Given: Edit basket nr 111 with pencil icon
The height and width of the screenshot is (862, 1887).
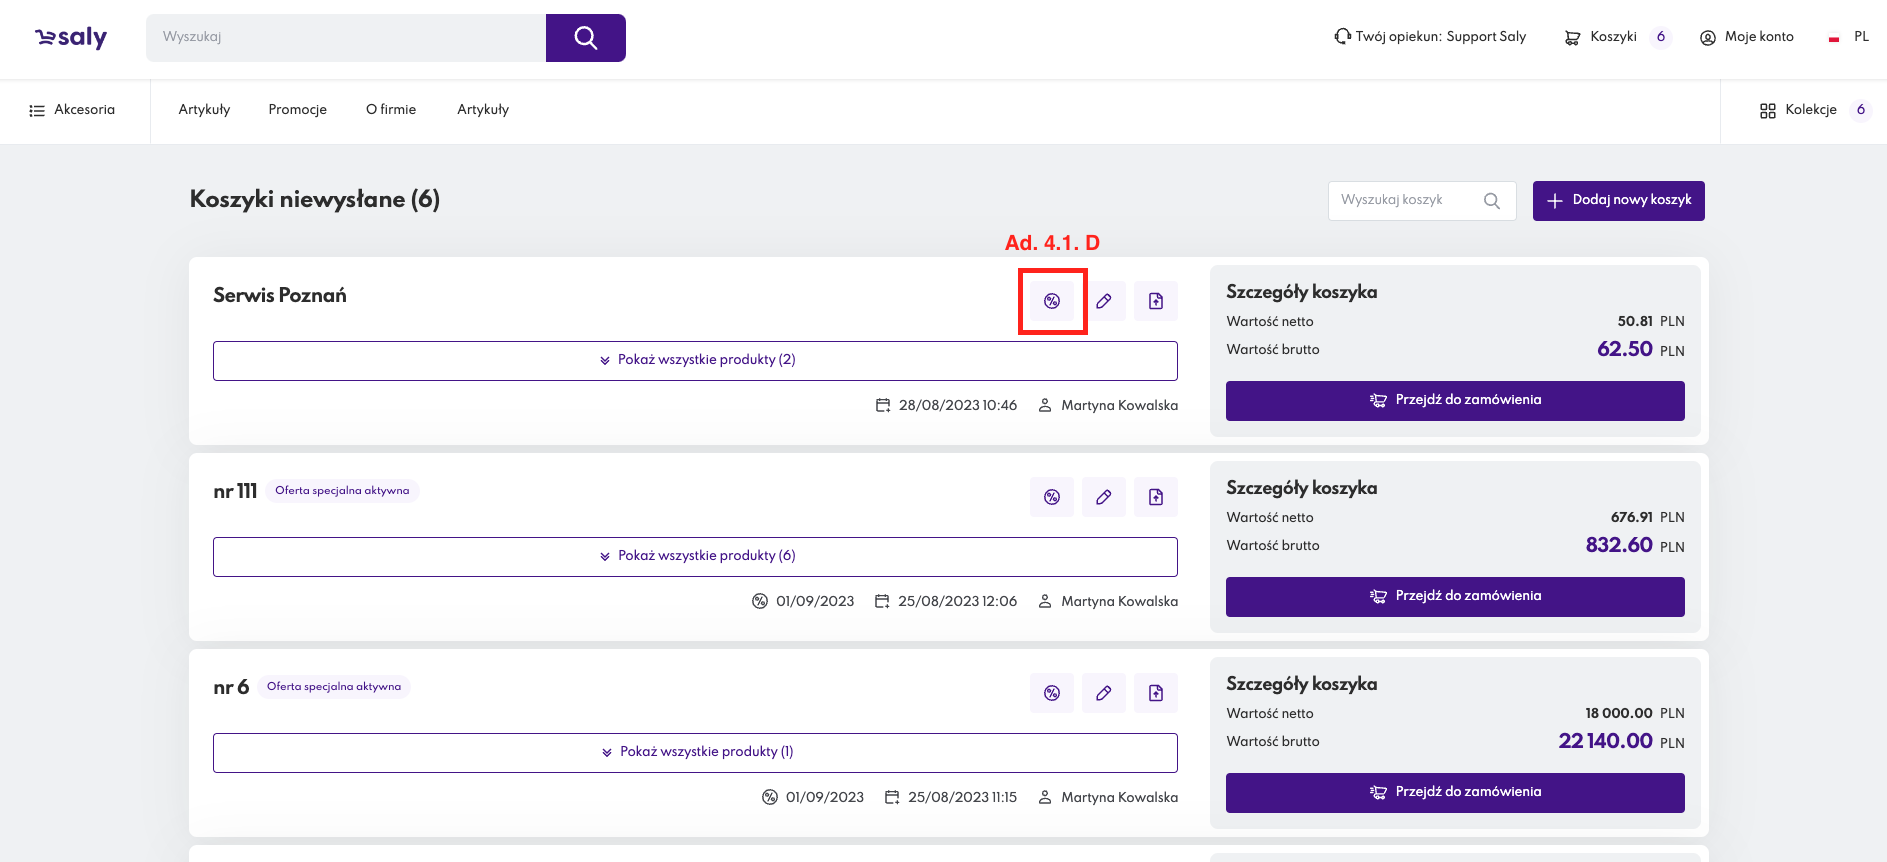Looking at the screenshot, I should pos(1104,497).
